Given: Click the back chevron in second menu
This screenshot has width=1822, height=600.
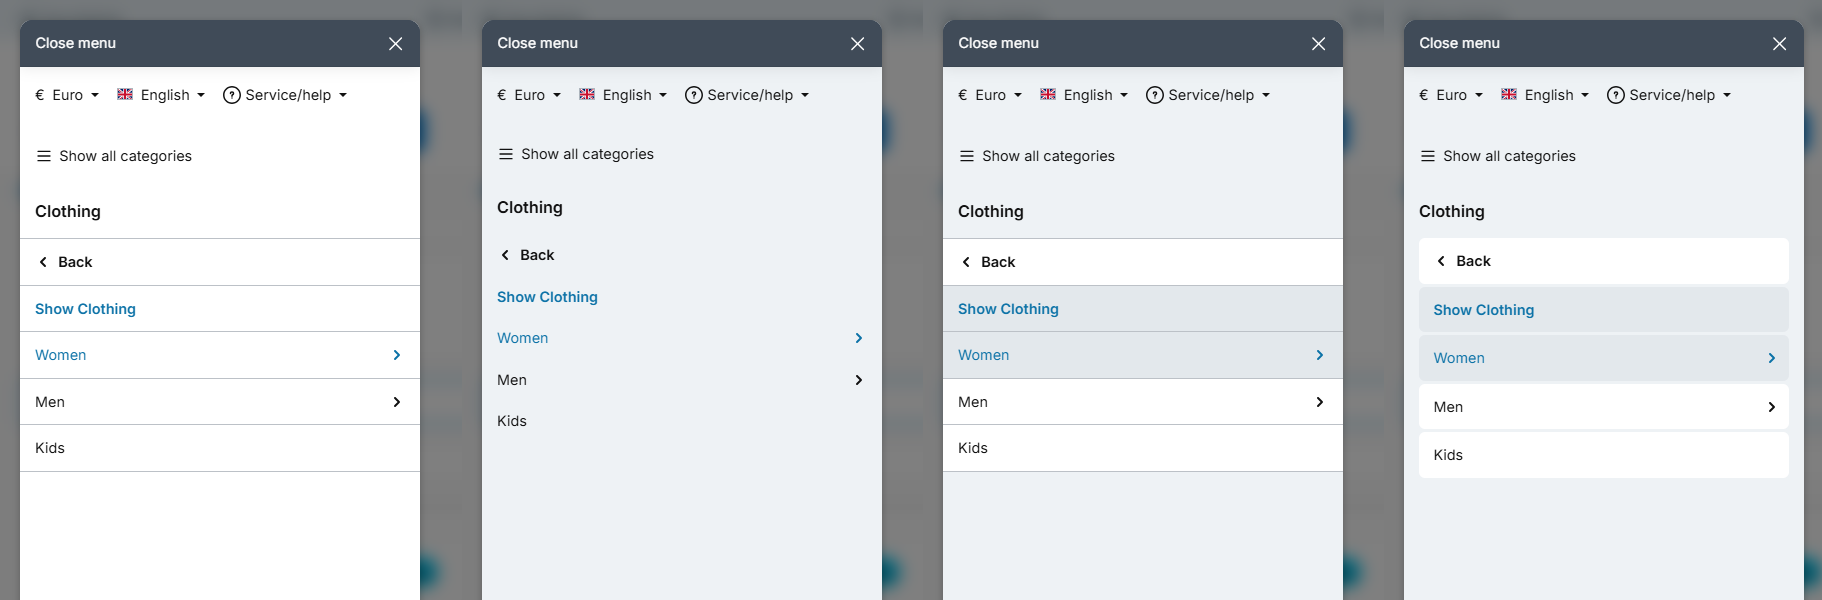Looking at the screenshot, I should [x=505, y=255].
